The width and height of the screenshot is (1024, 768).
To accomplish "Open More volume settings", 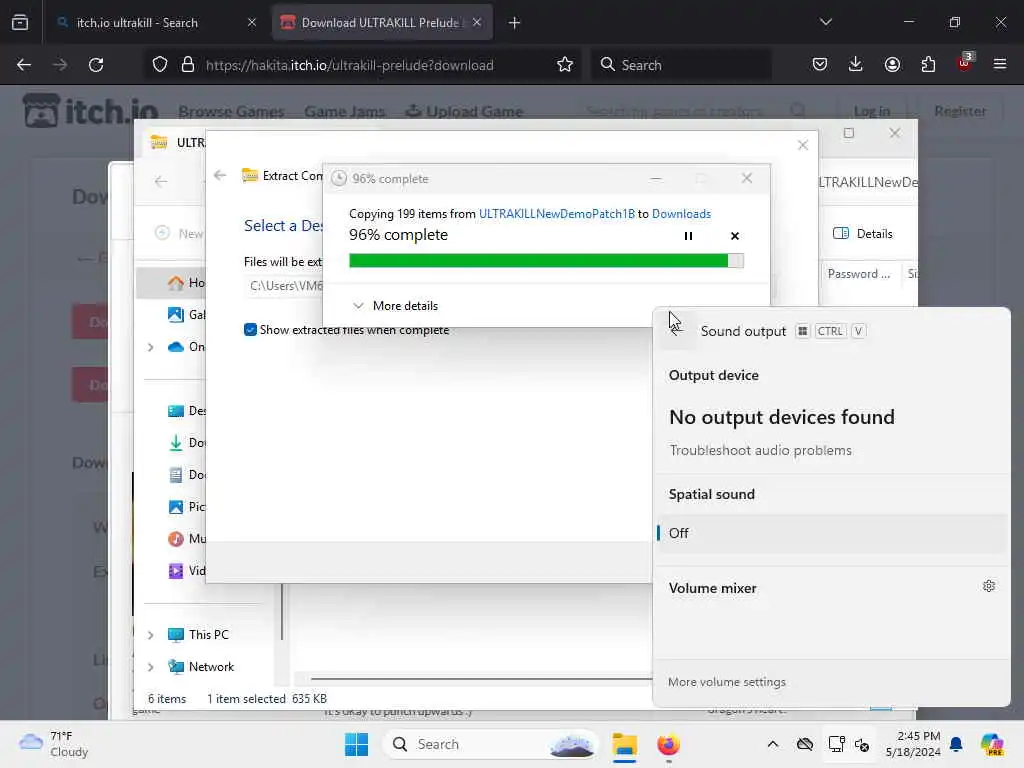I will click(727, 682).
